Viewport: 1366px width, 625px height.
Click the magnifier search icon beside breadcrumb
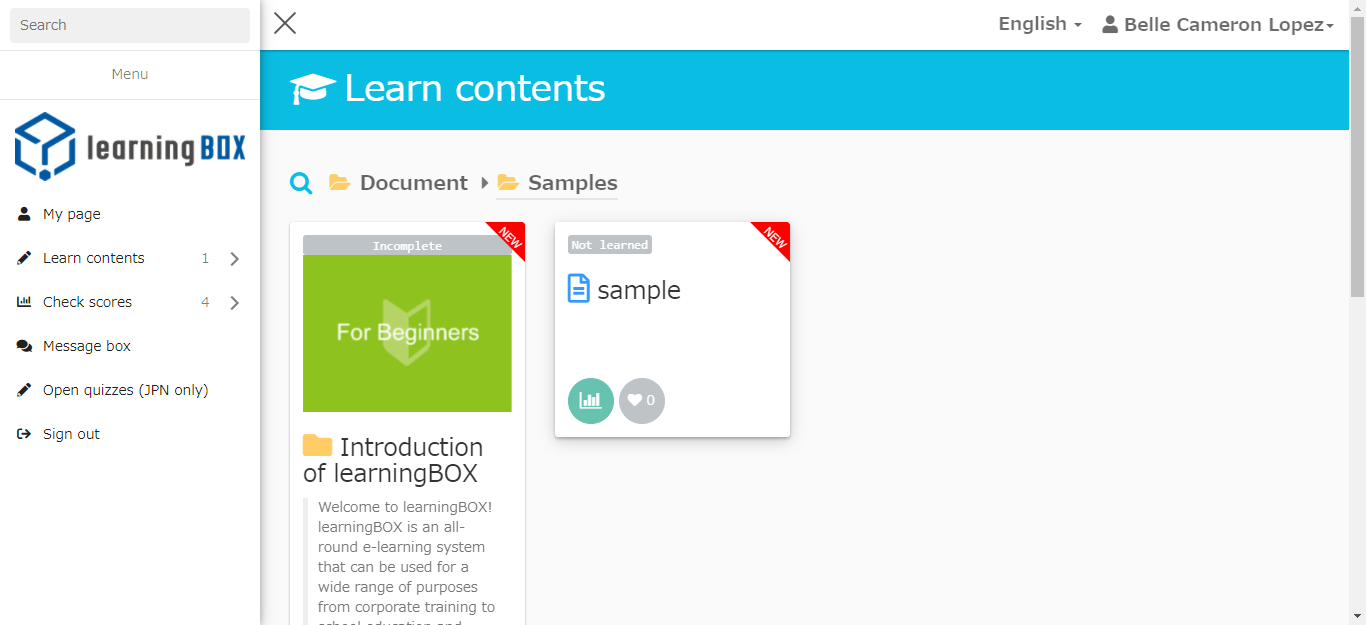301,183
